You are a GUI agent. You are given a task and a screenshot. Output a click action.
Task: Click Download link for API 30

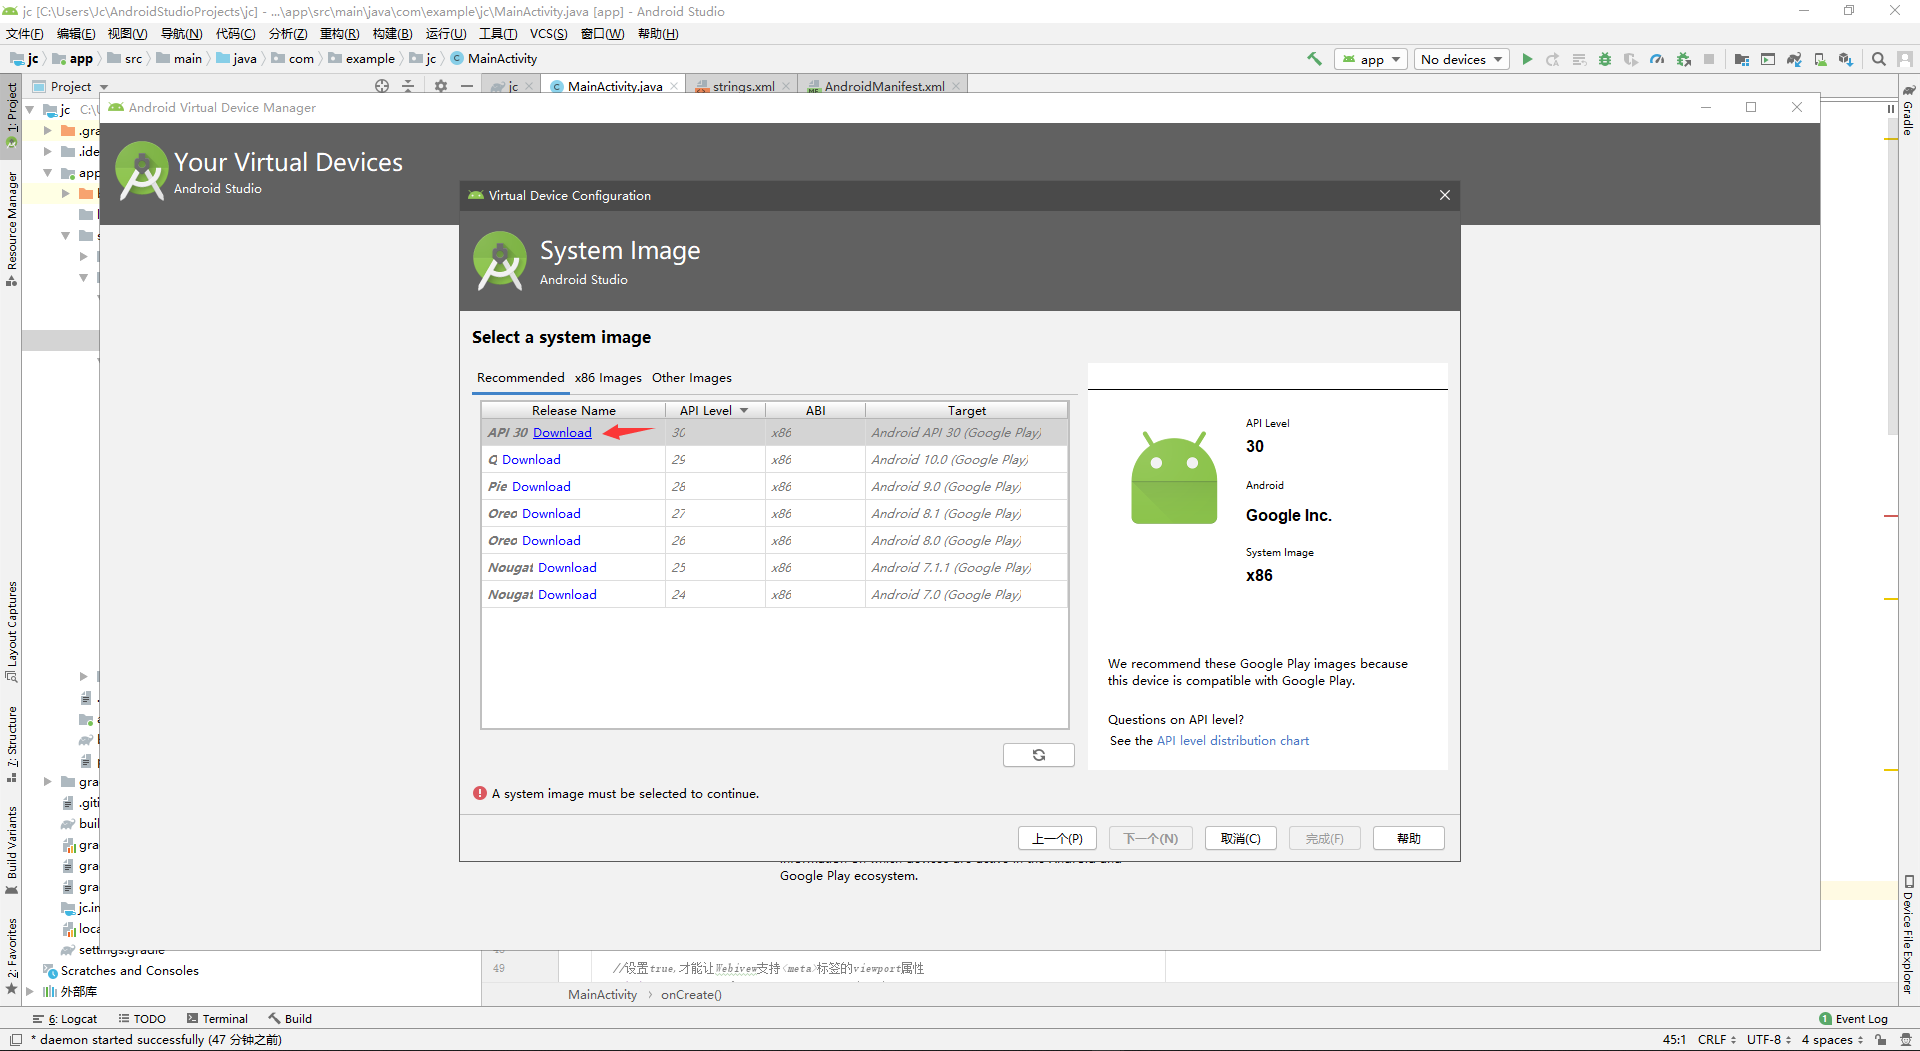click(x=562, y=433)
